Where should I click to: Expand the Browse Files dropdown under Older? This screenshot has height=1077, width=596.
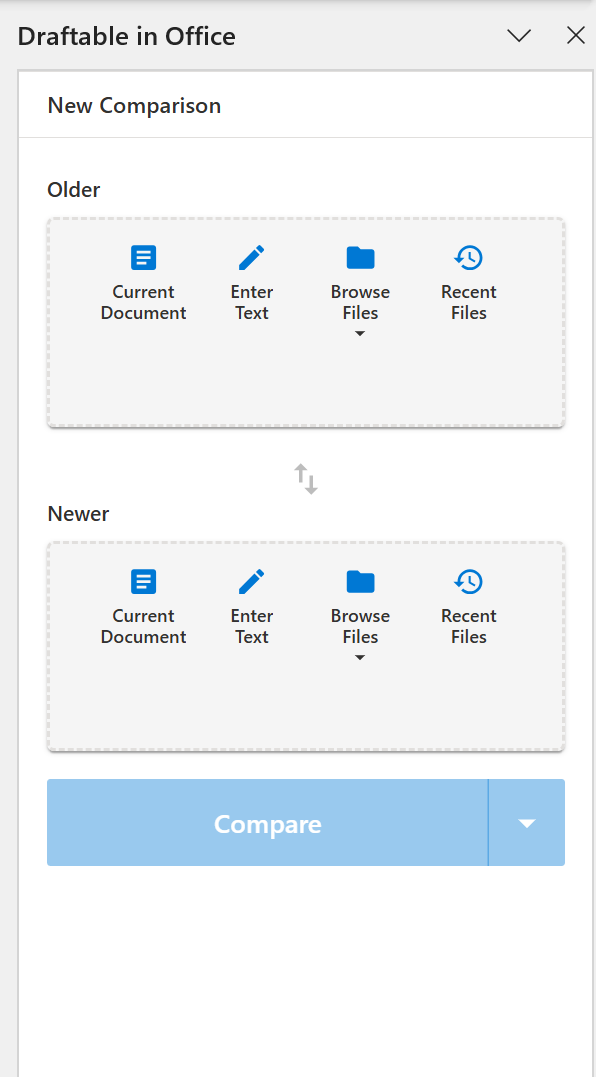[360, 333]
